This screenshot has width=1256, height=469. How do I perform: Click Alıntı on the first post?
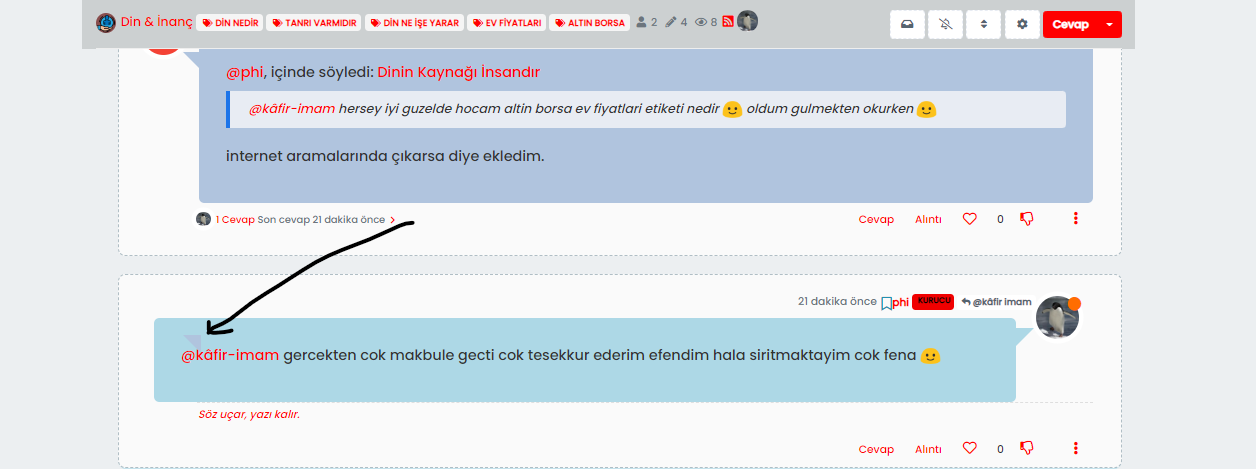928,220
